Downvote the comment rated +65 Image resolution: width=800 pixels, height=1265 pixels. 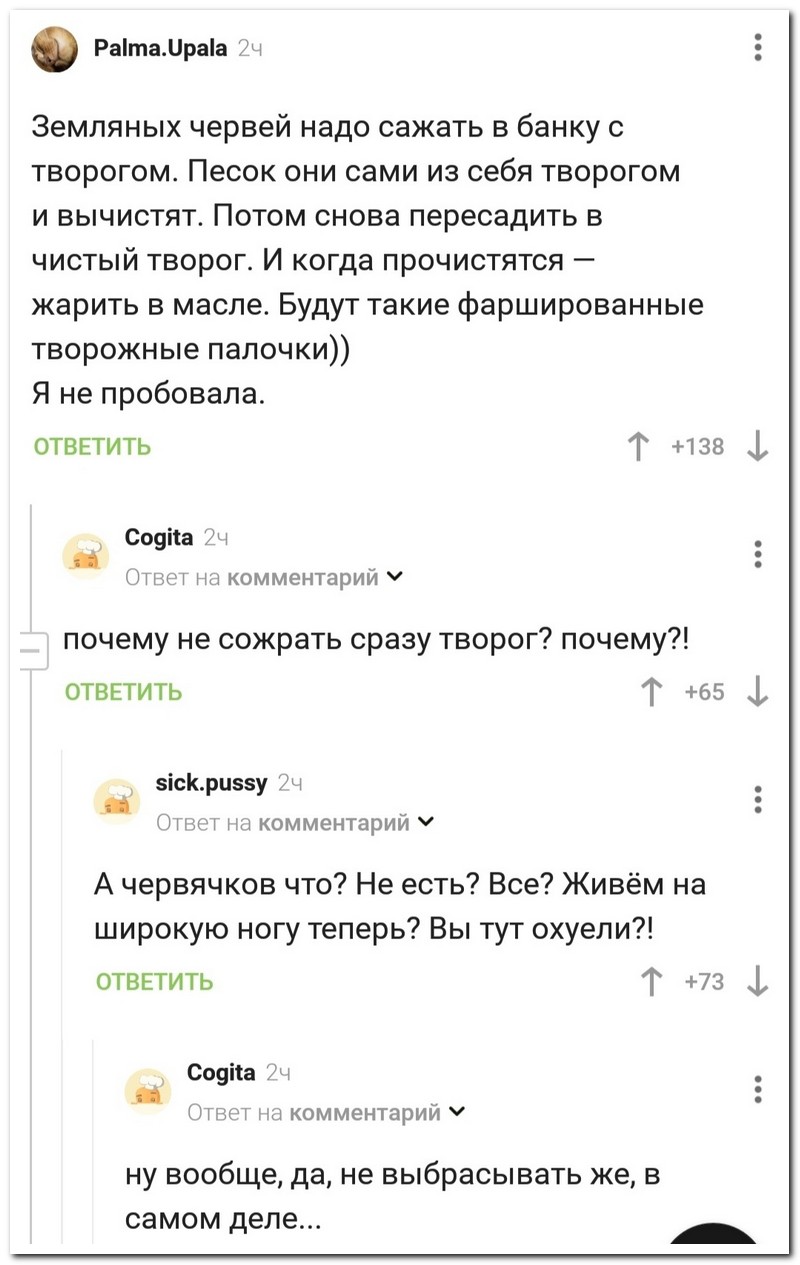click(758, 691)
